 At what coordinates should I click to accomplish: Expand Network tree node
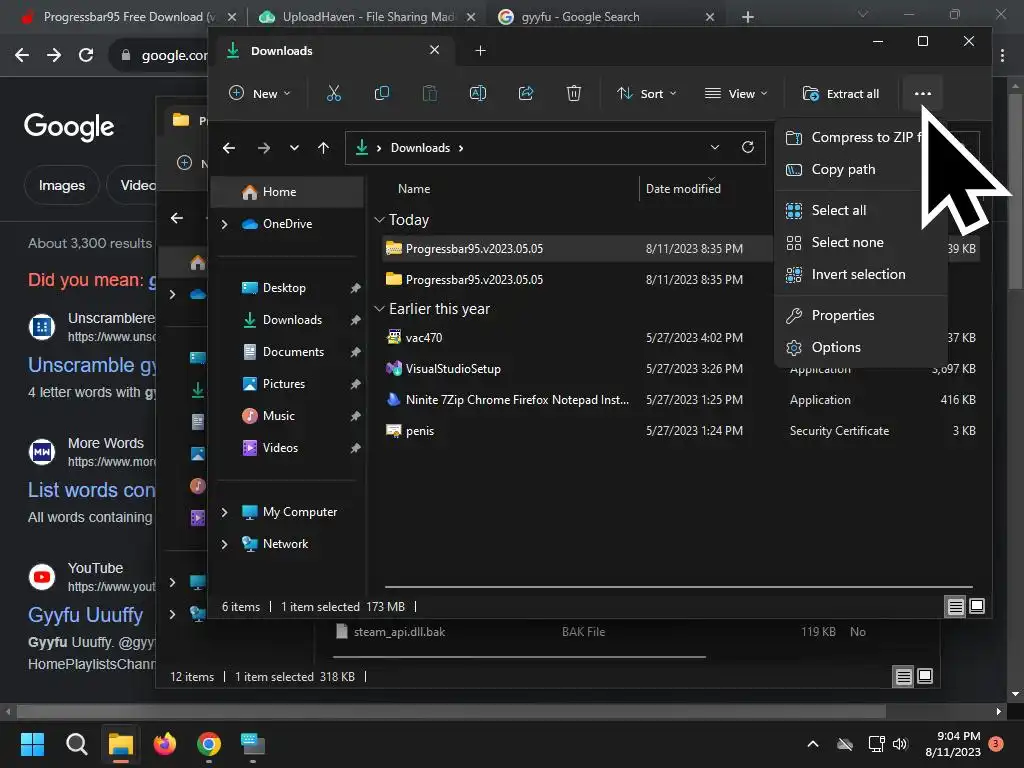[224, 544]
